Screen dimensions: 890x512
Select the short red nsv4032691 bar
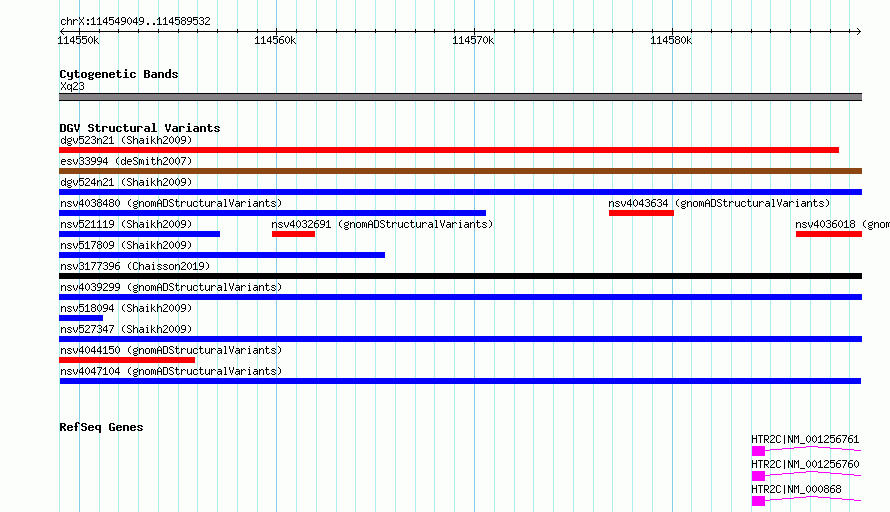[293, 234]
